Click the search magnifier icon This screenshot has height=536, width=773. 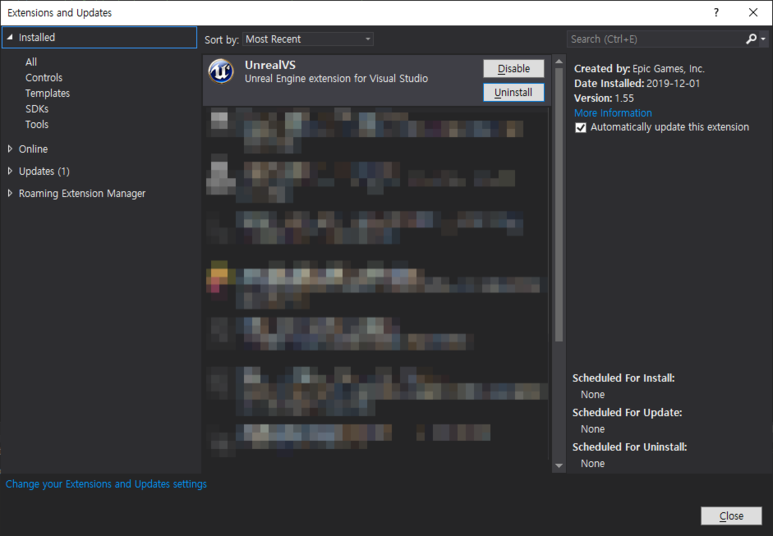click(751, 39)
